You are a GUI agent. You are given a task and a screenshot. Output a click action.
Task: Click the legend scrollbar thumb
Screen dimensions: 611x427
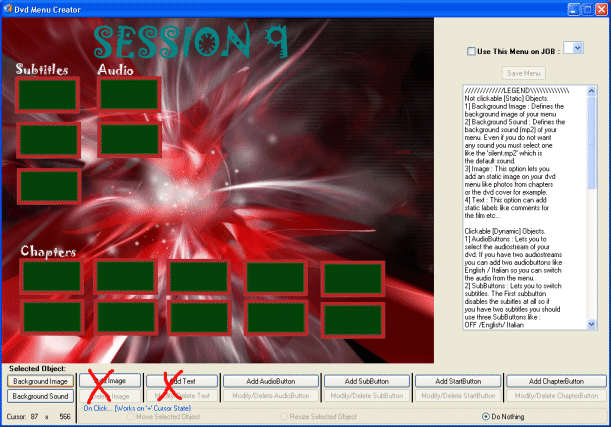coord(592,143)
